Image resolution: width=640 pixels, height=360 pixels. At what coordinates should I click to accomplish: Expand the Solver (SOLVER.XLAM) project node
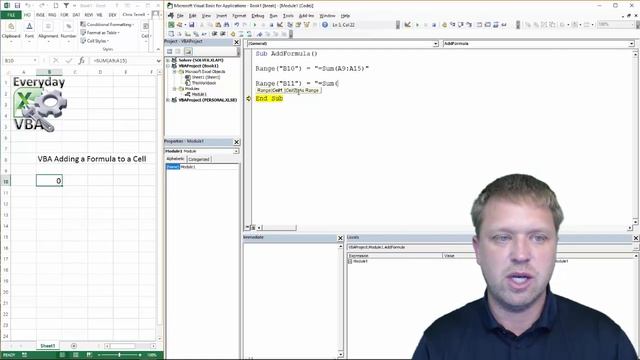coord(168,60)
